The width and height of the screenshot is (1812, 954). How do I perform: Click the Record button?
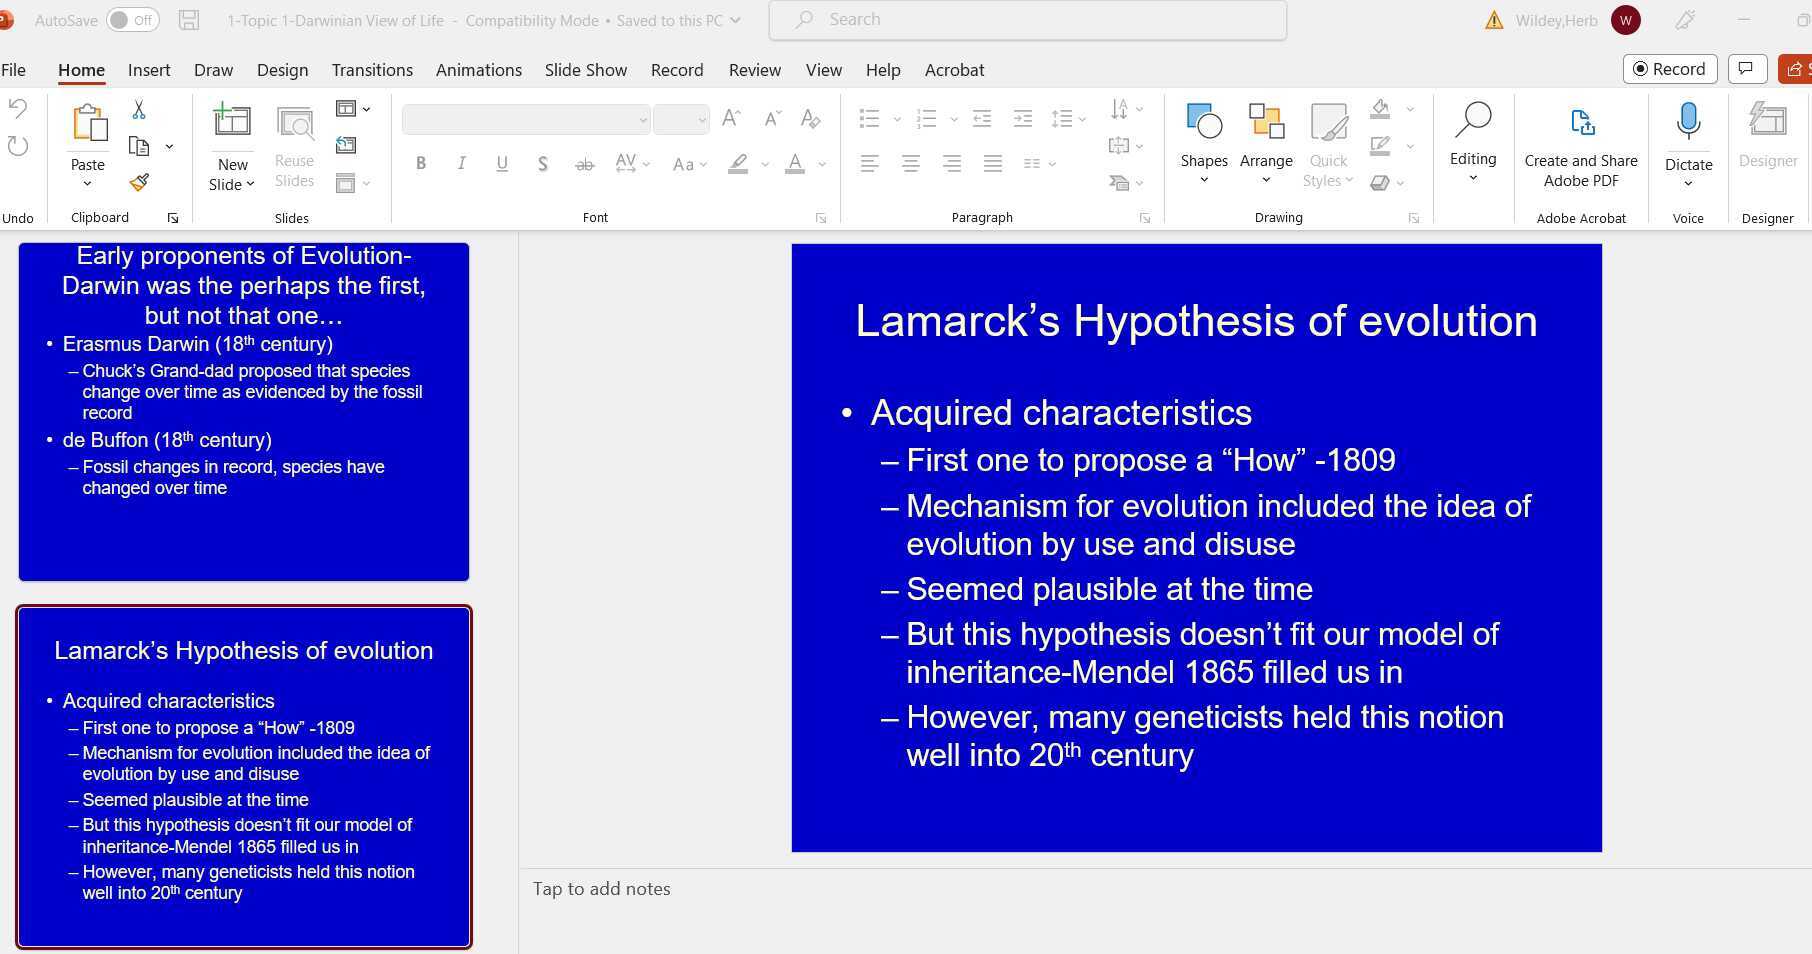point(1669,69)
